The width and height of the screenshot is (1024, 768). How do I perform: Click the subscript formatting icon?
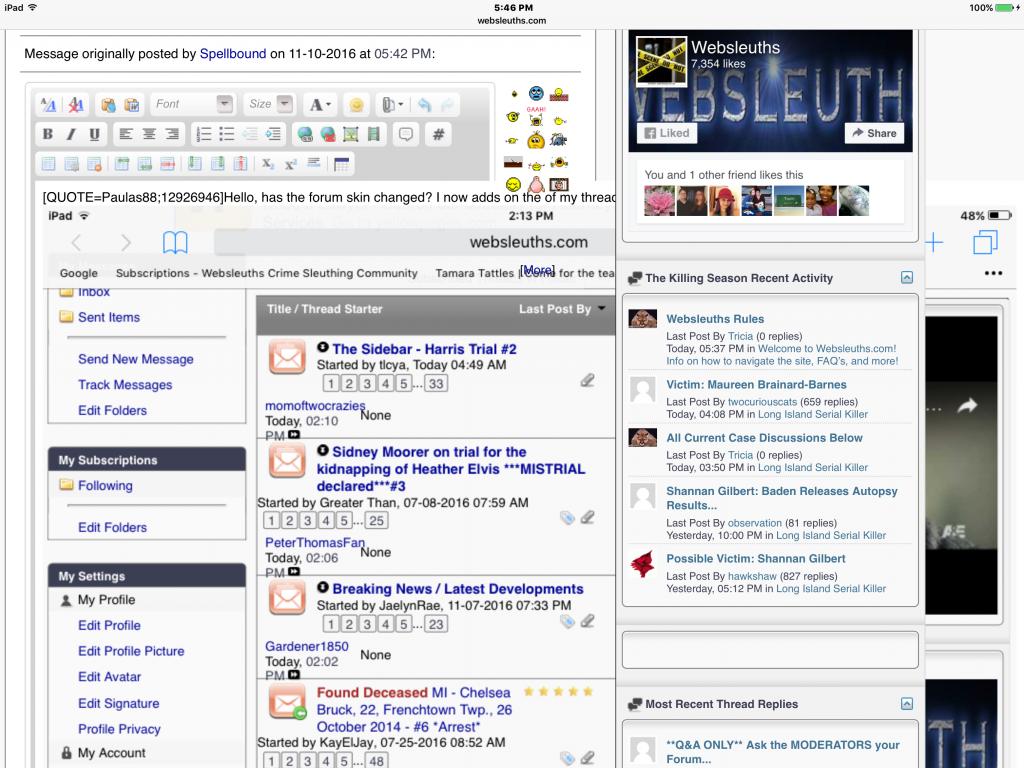coord(268,164)
